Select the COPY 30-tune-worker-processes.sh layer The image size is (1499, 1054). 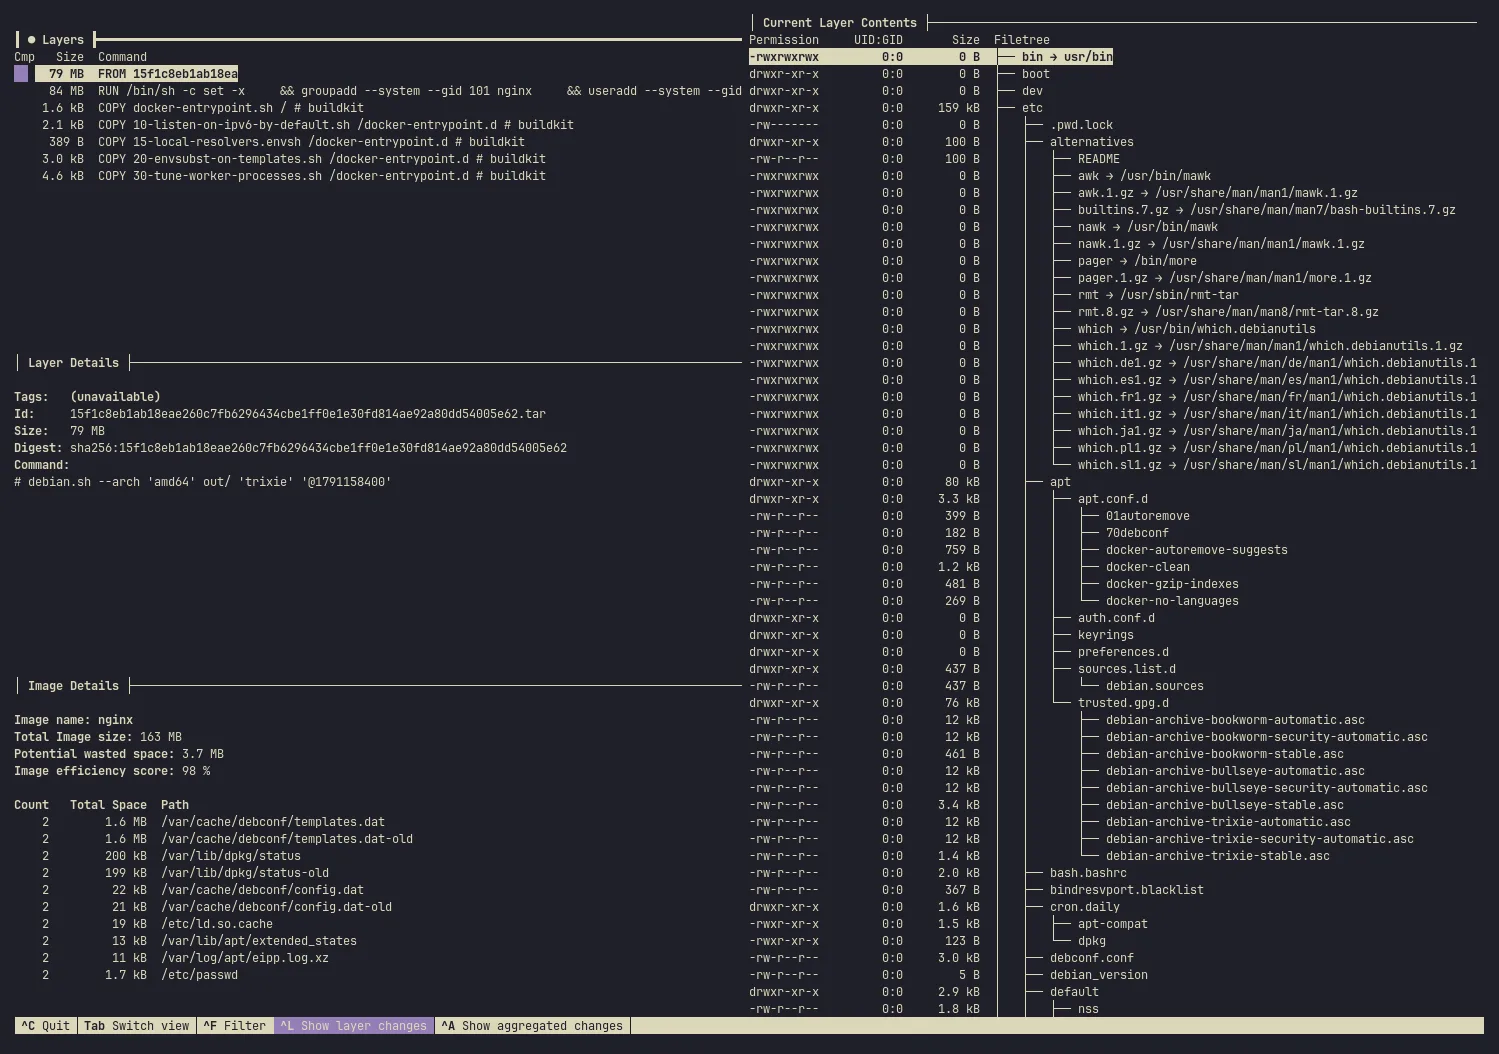294,176
